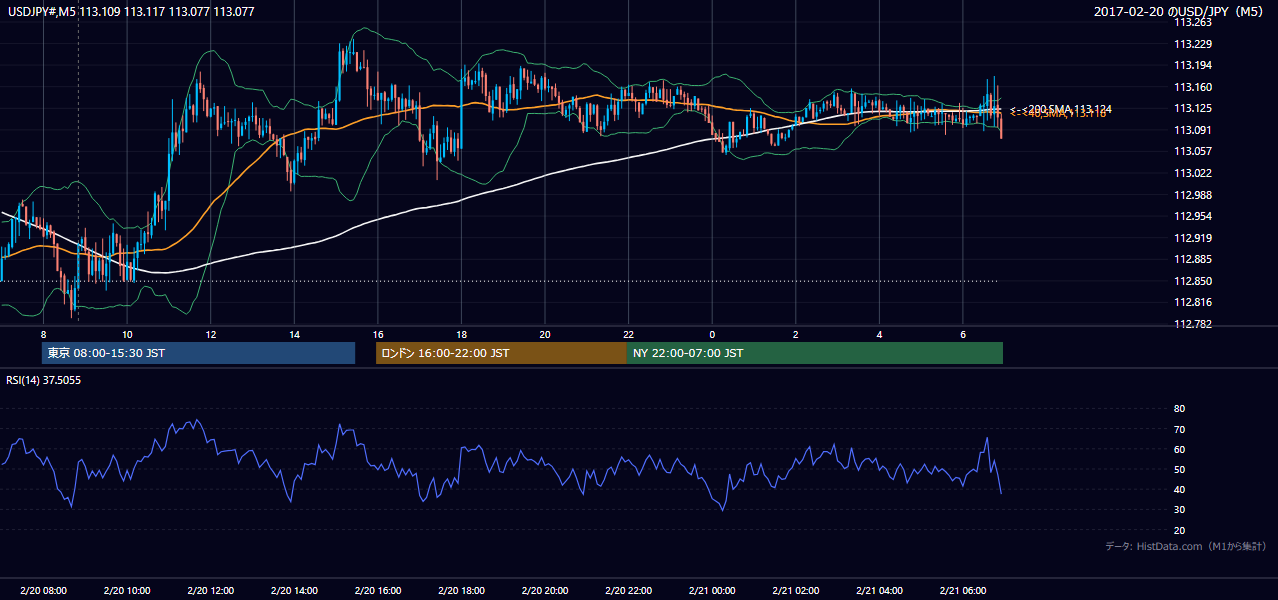Click the 113.022 price axis label

[1193, 173]
